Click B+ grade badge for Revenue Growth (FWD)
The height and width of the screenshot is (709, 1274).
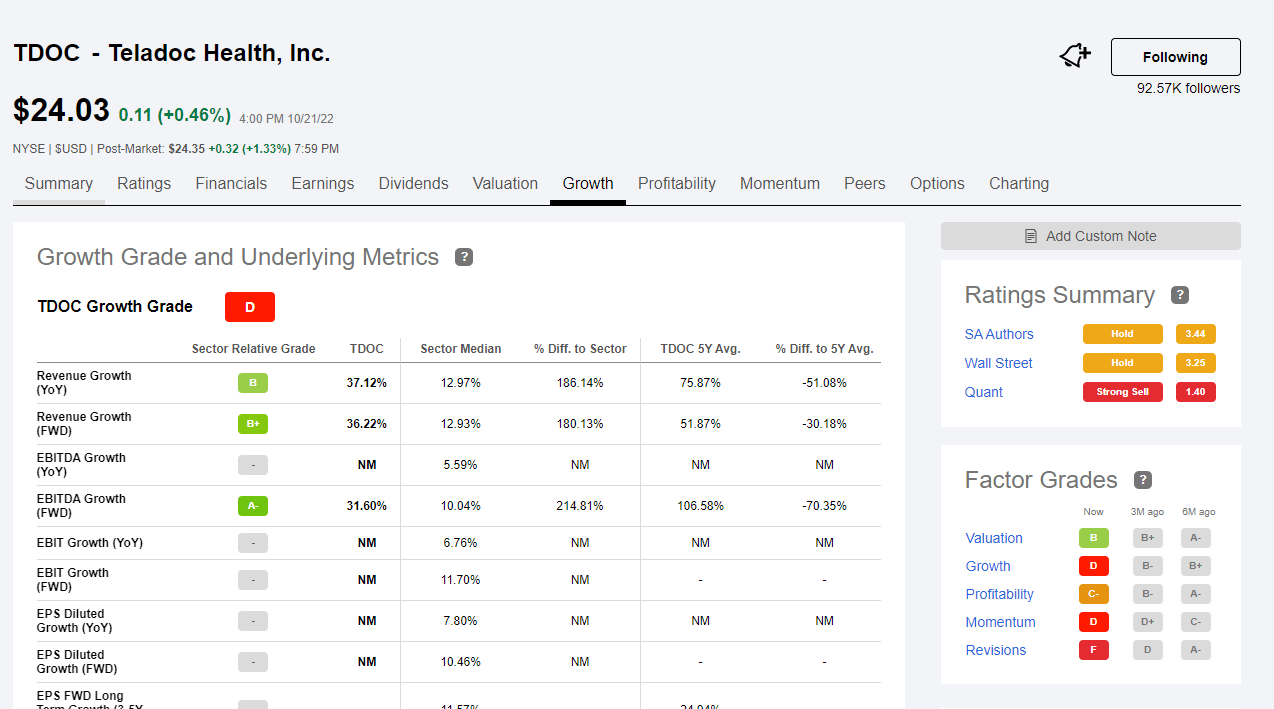click(253, 424)
